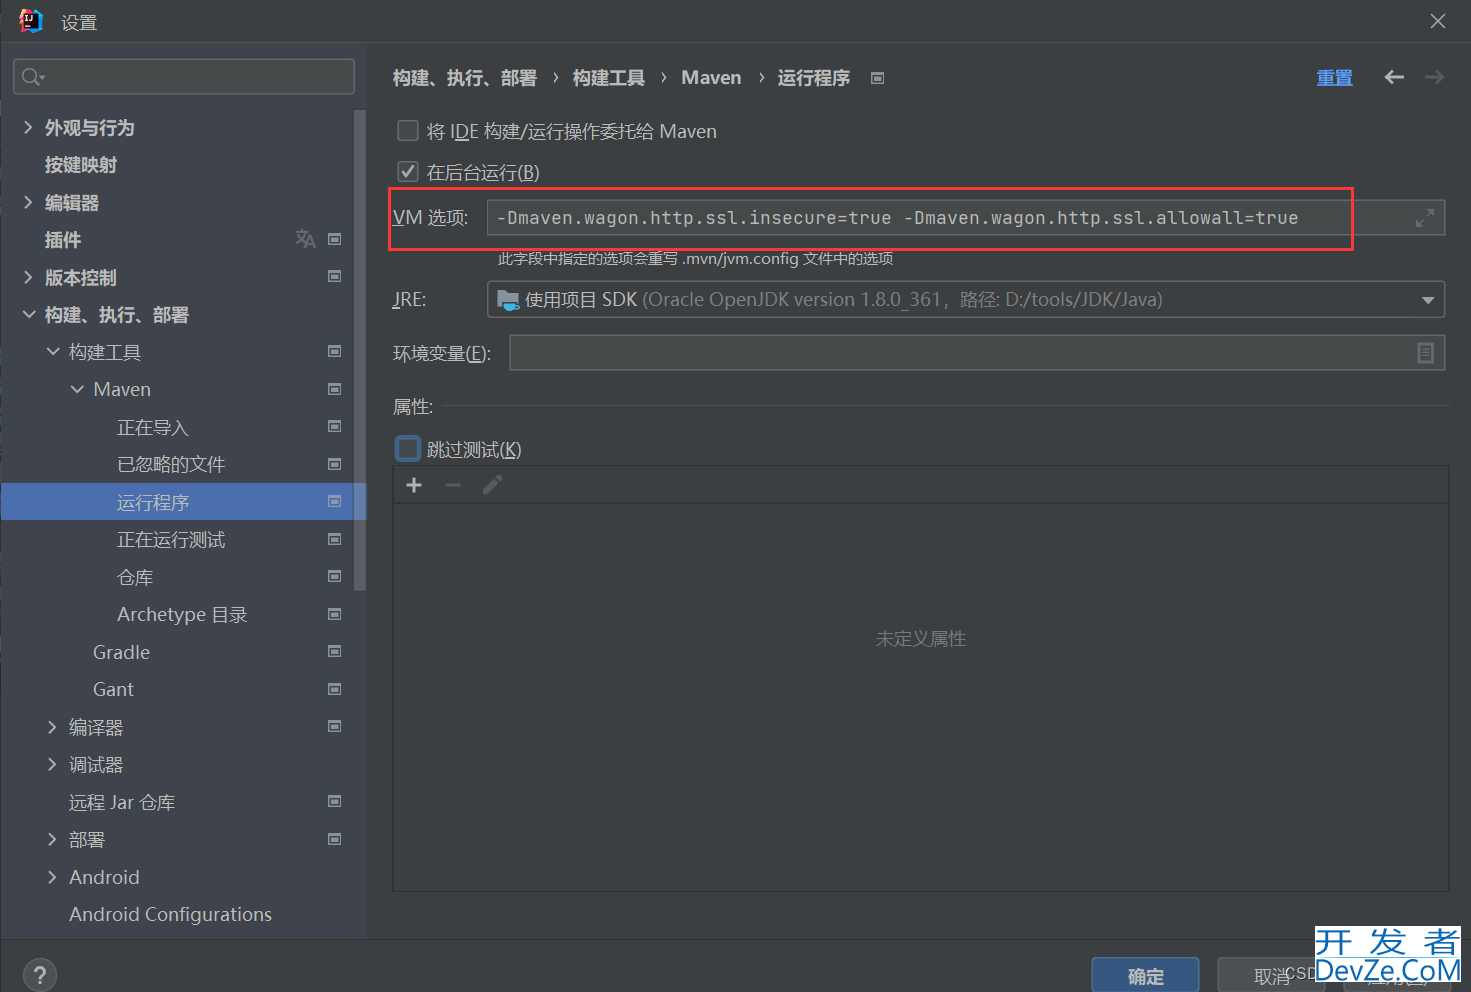Select 远程 Jar 仓库 item

(122, 802)
